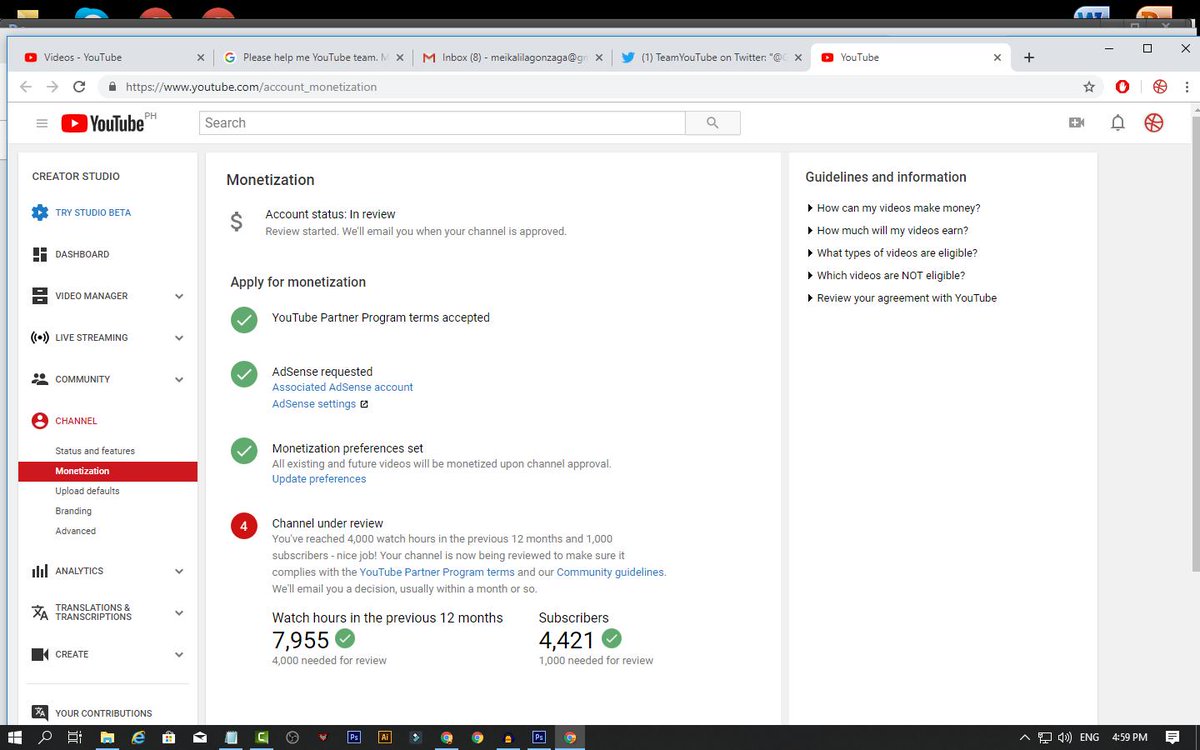The width and height of the screenshot is (1200, 750).
Task: Click the browser address bar URL
Action: pos(251,87)
